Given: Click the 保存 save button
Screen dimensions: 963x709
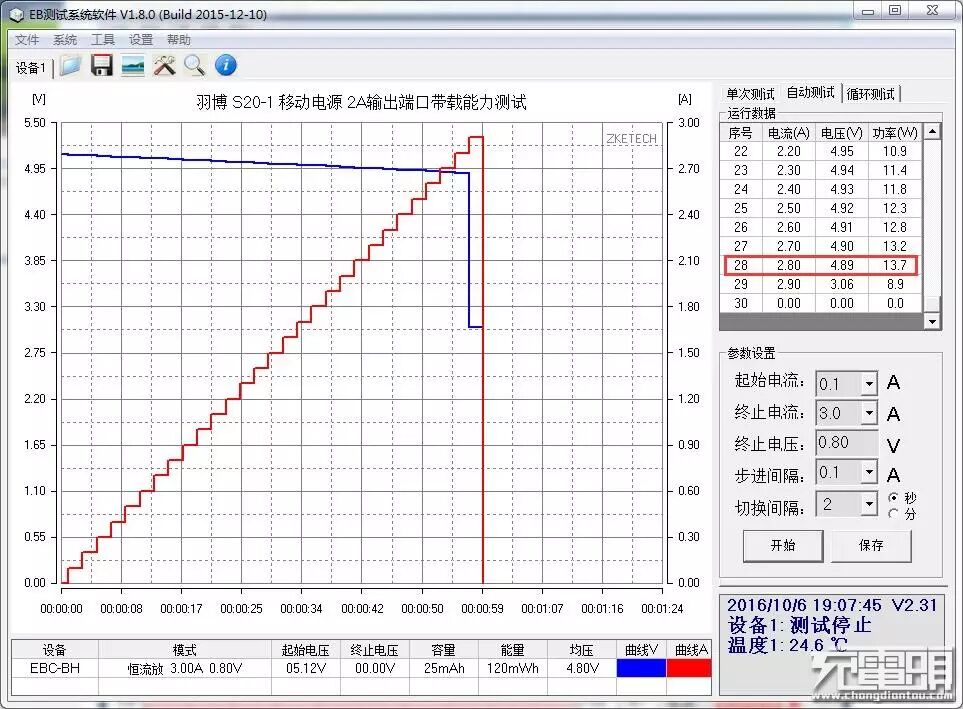Looking at the screenshot, I should click(x=871, y=546).
